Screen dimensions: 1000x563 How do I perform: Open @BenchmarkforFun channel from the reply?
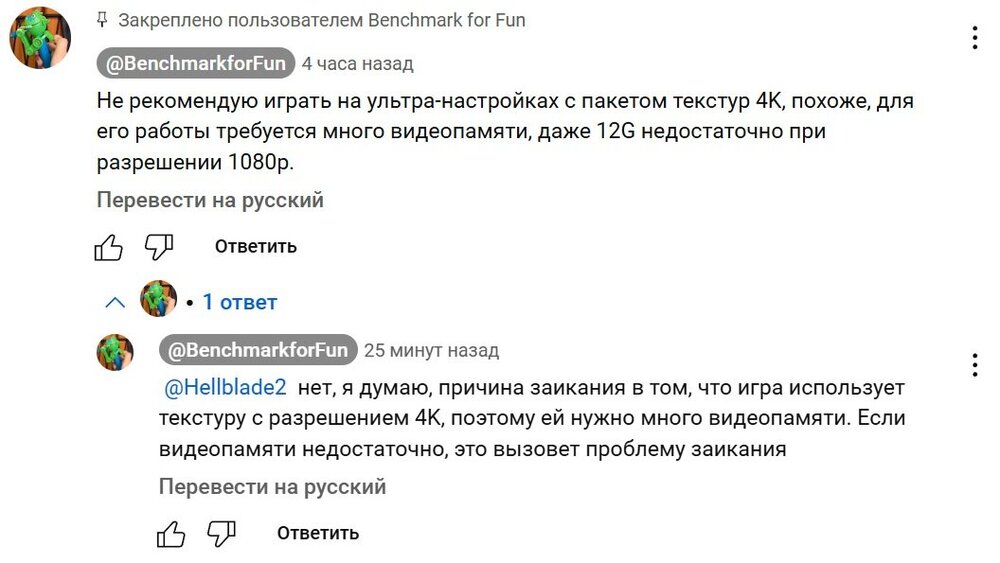[x=258, y=350]
